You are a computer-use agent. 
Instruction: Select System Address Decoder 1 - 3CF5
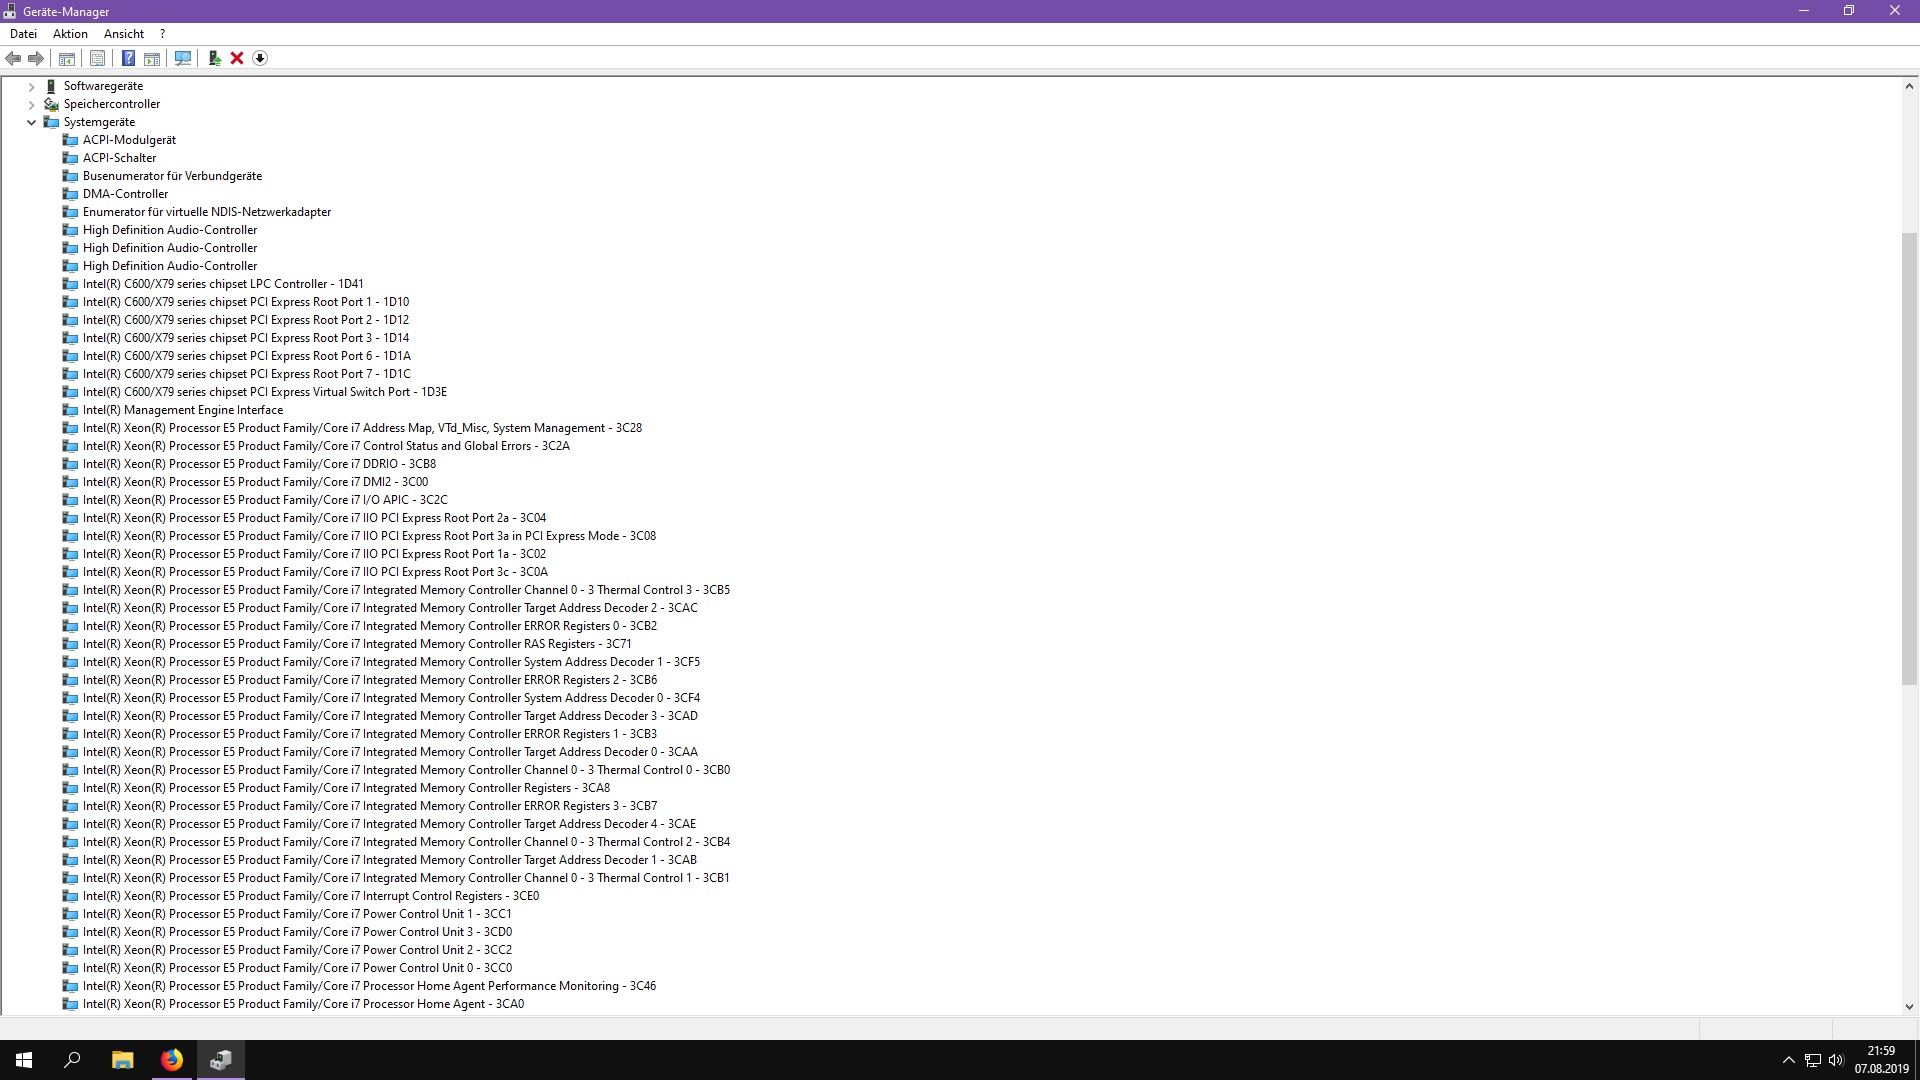click(391, 662)
